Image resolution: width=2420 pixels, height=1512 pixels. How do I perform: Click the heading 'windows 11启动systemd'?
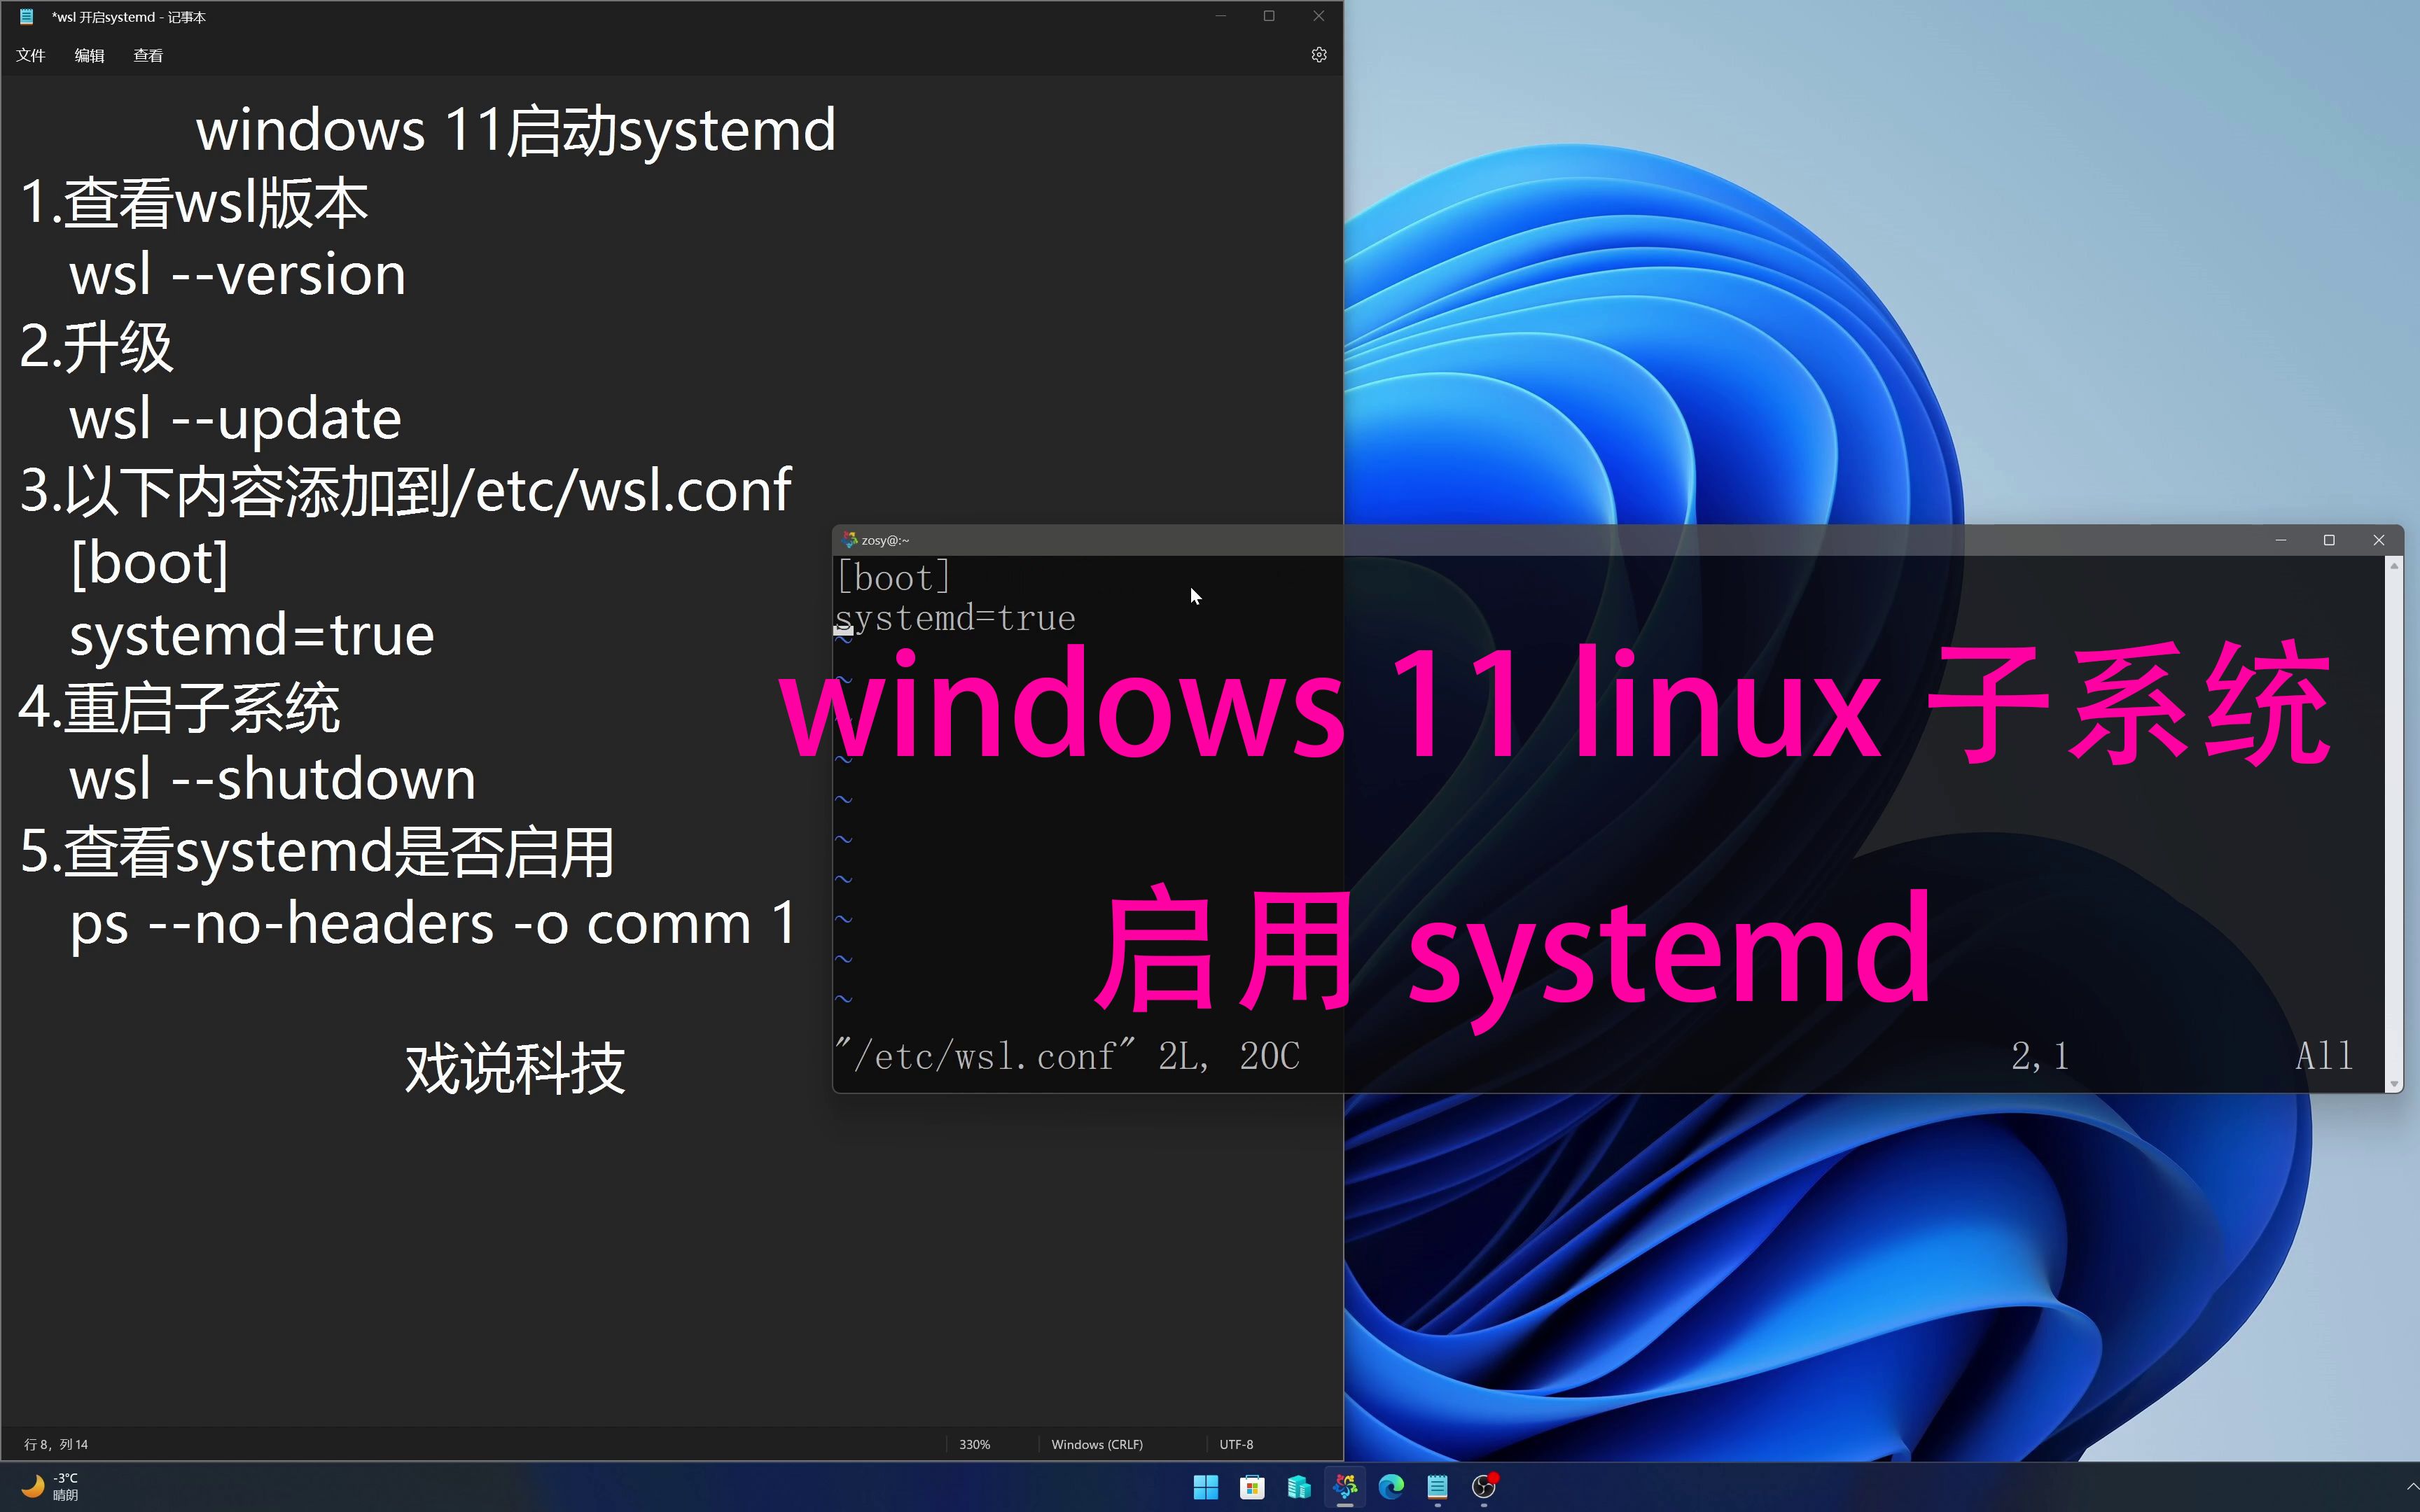516,130
